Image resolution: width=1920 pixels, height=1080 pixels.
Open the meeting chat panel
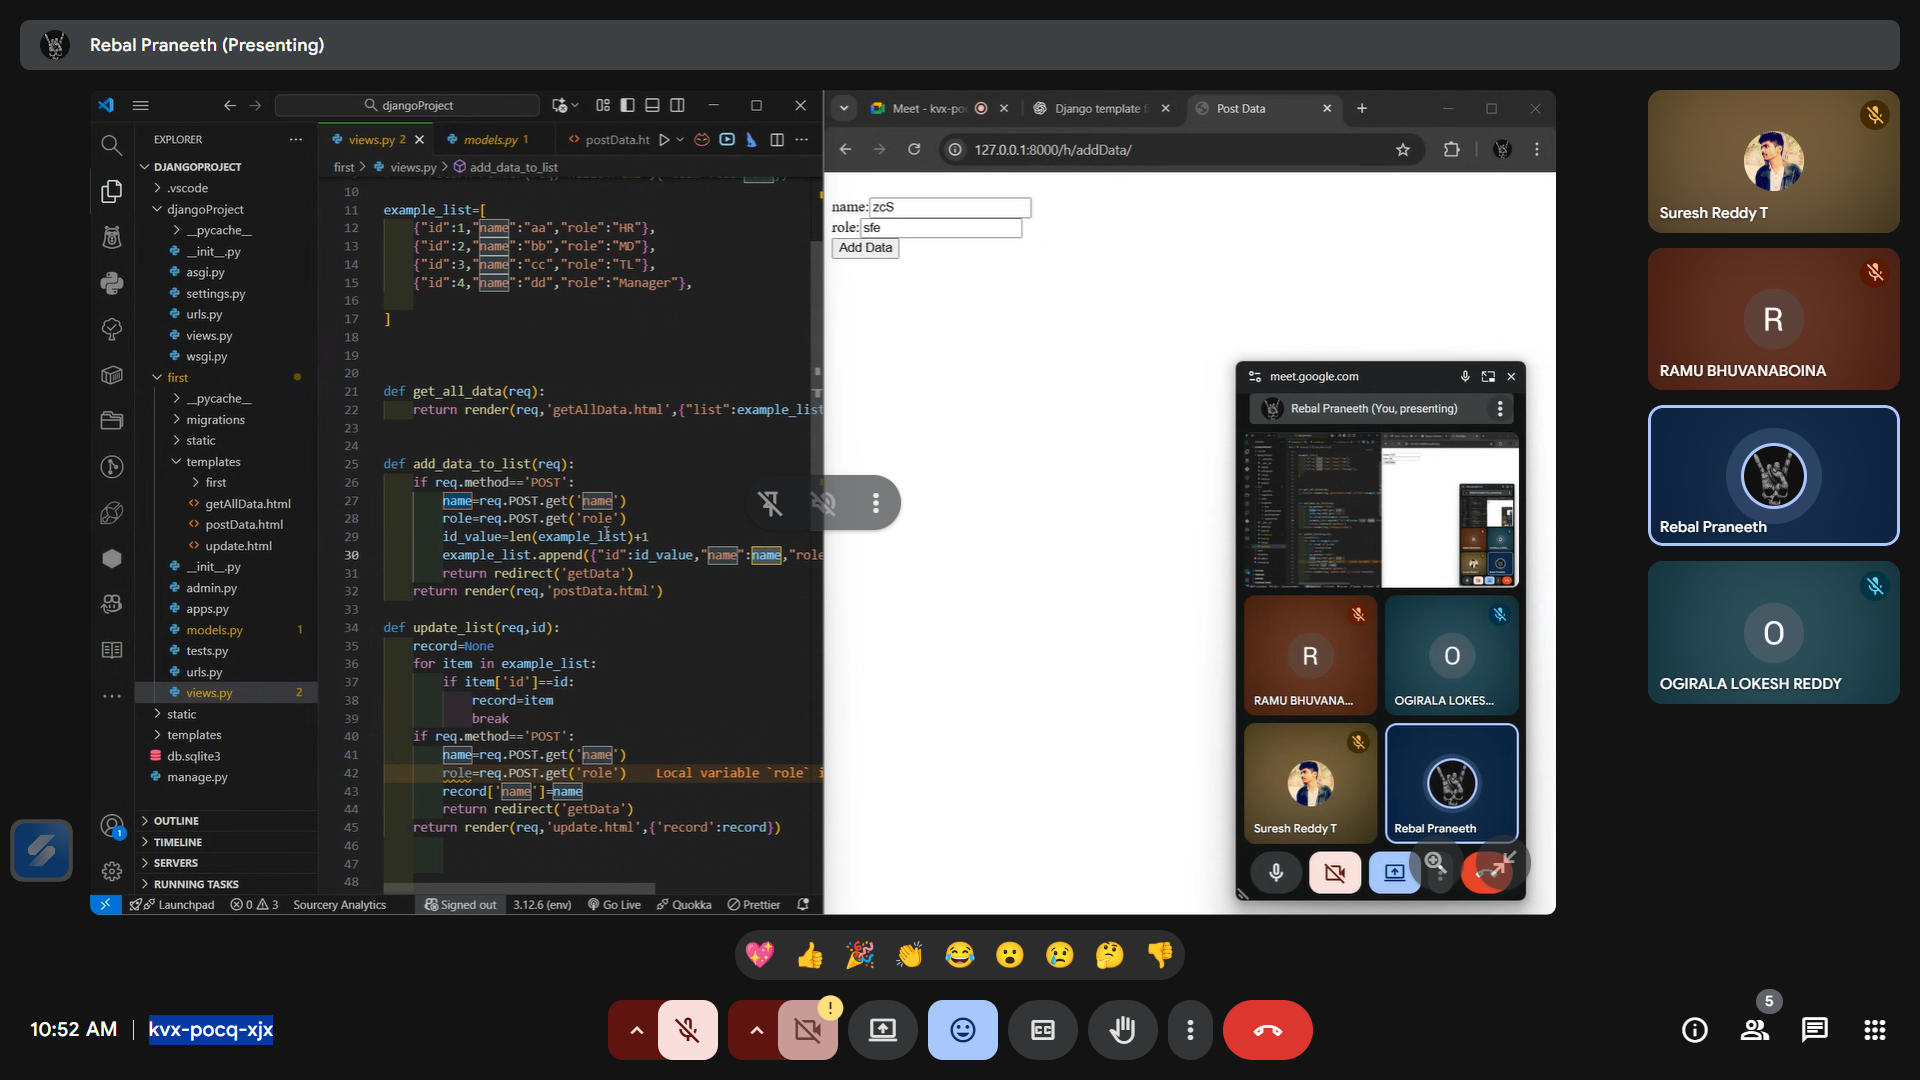pyautogui.click(x=1814, y=1030)
